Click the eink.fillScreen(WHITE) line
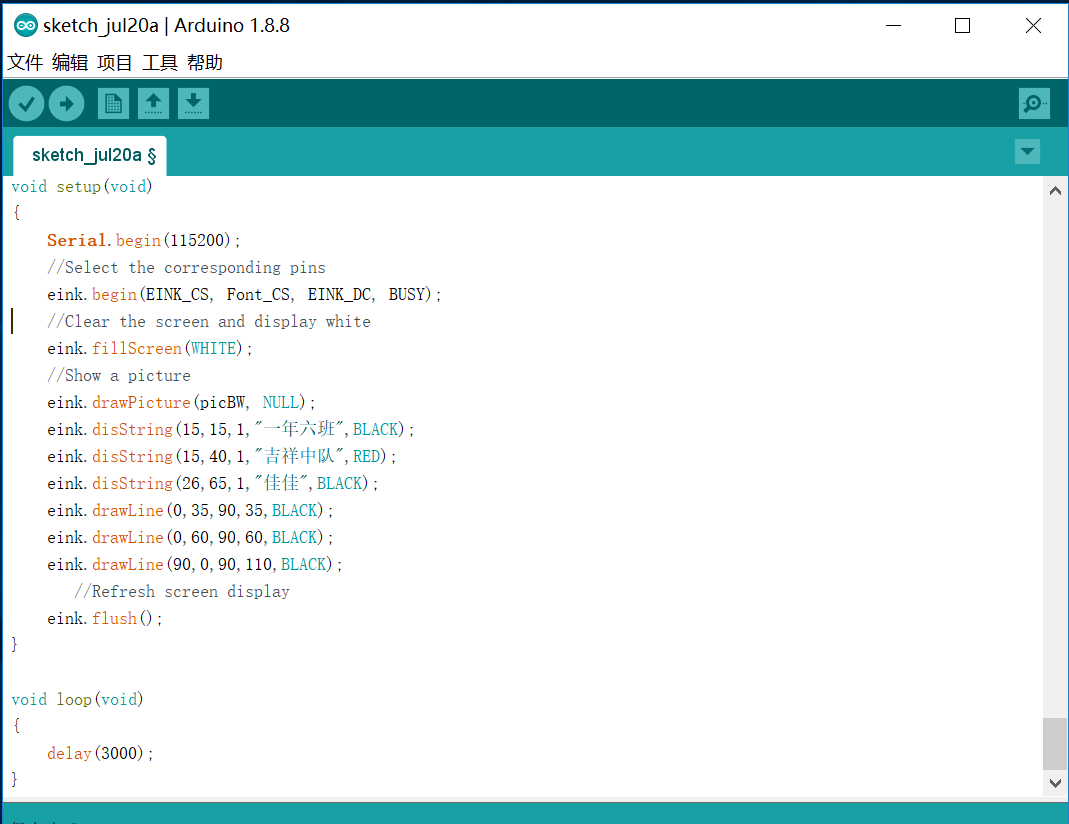The image size is (1069, 824). coord(149,348)
